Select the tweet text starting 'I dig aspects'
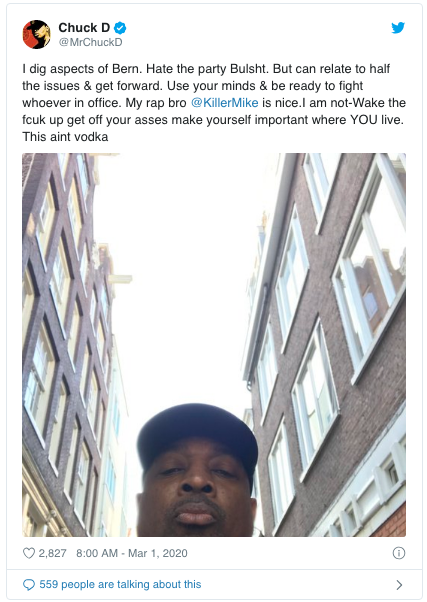Image resolution: width=427 pixels, height=602 pixels. 214,103
